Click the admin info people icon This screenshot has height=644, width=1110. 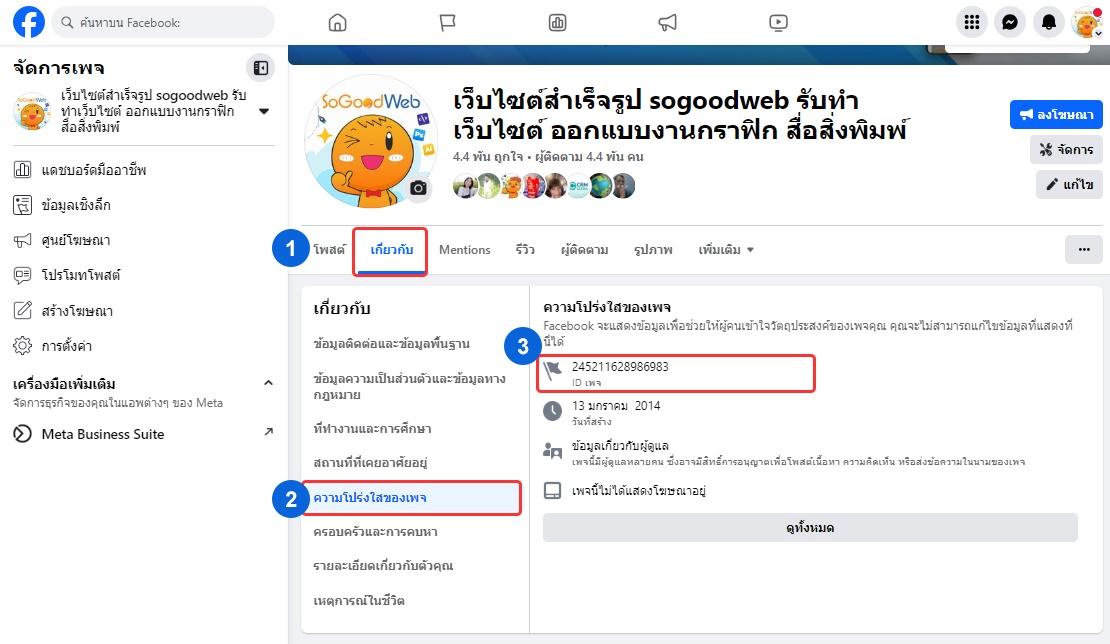click(552, 450)
